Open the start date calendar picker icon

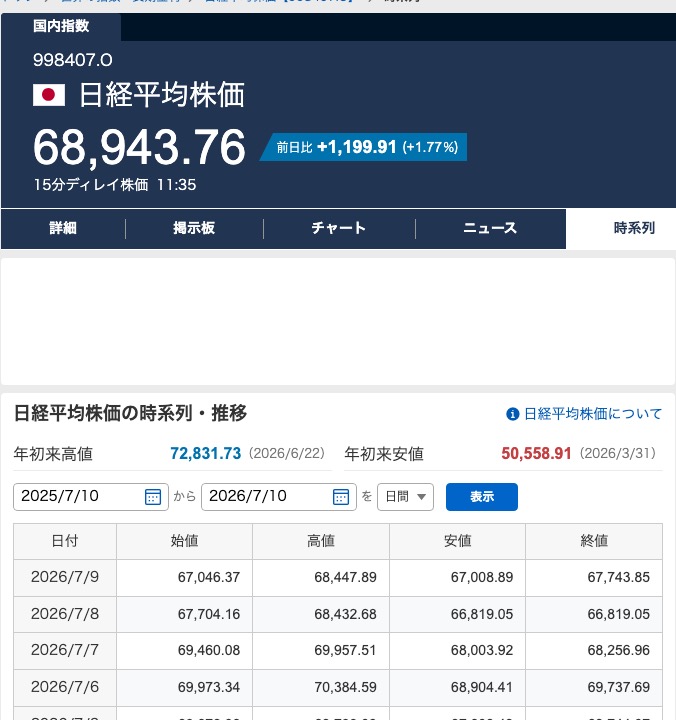tap(153, 497)
